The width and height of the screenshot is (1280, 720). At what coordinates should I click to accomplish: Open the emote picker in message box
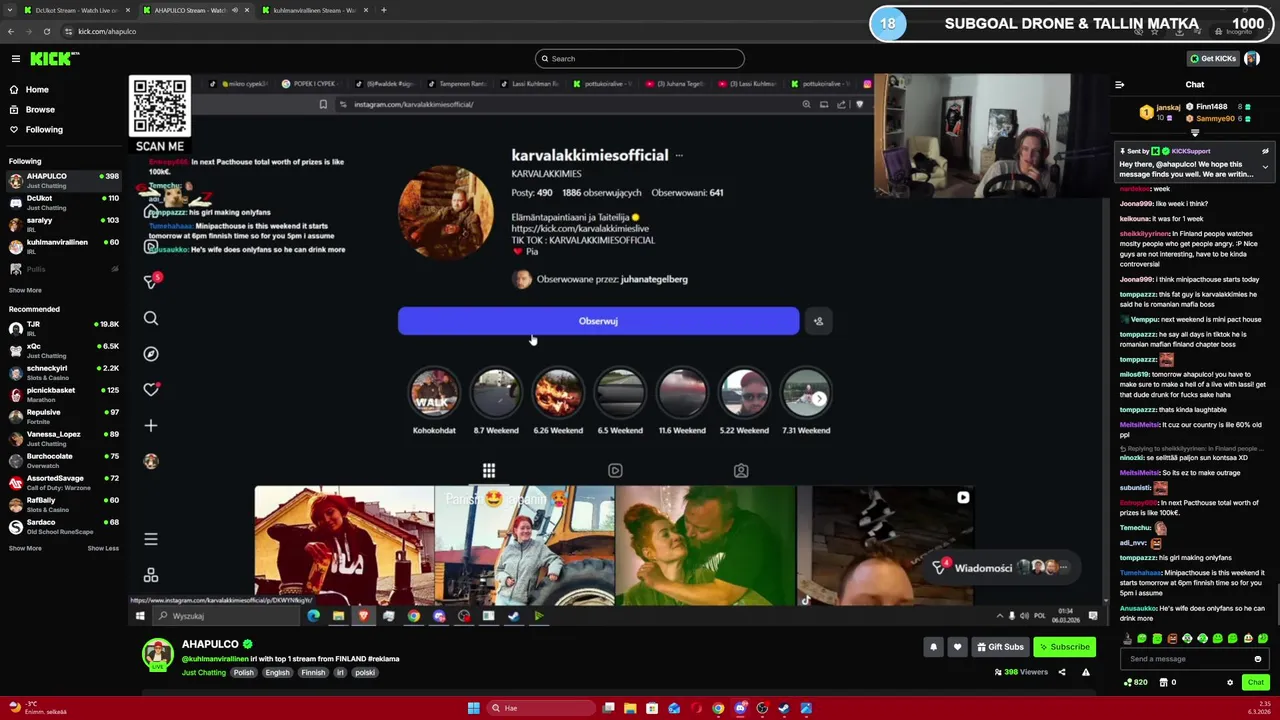pos(1258,659)
